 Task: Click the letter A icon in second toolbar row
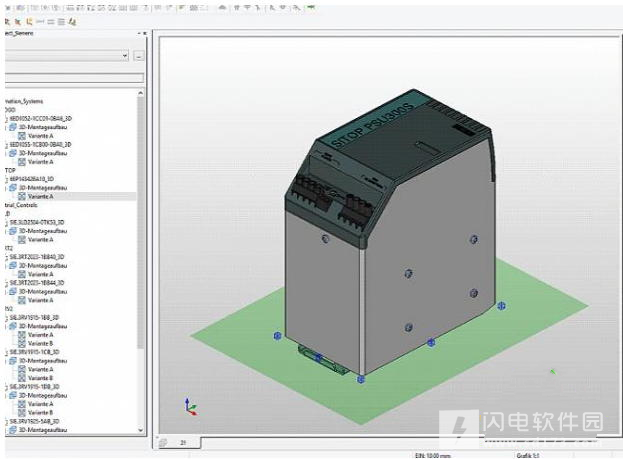tap(72, 22)
